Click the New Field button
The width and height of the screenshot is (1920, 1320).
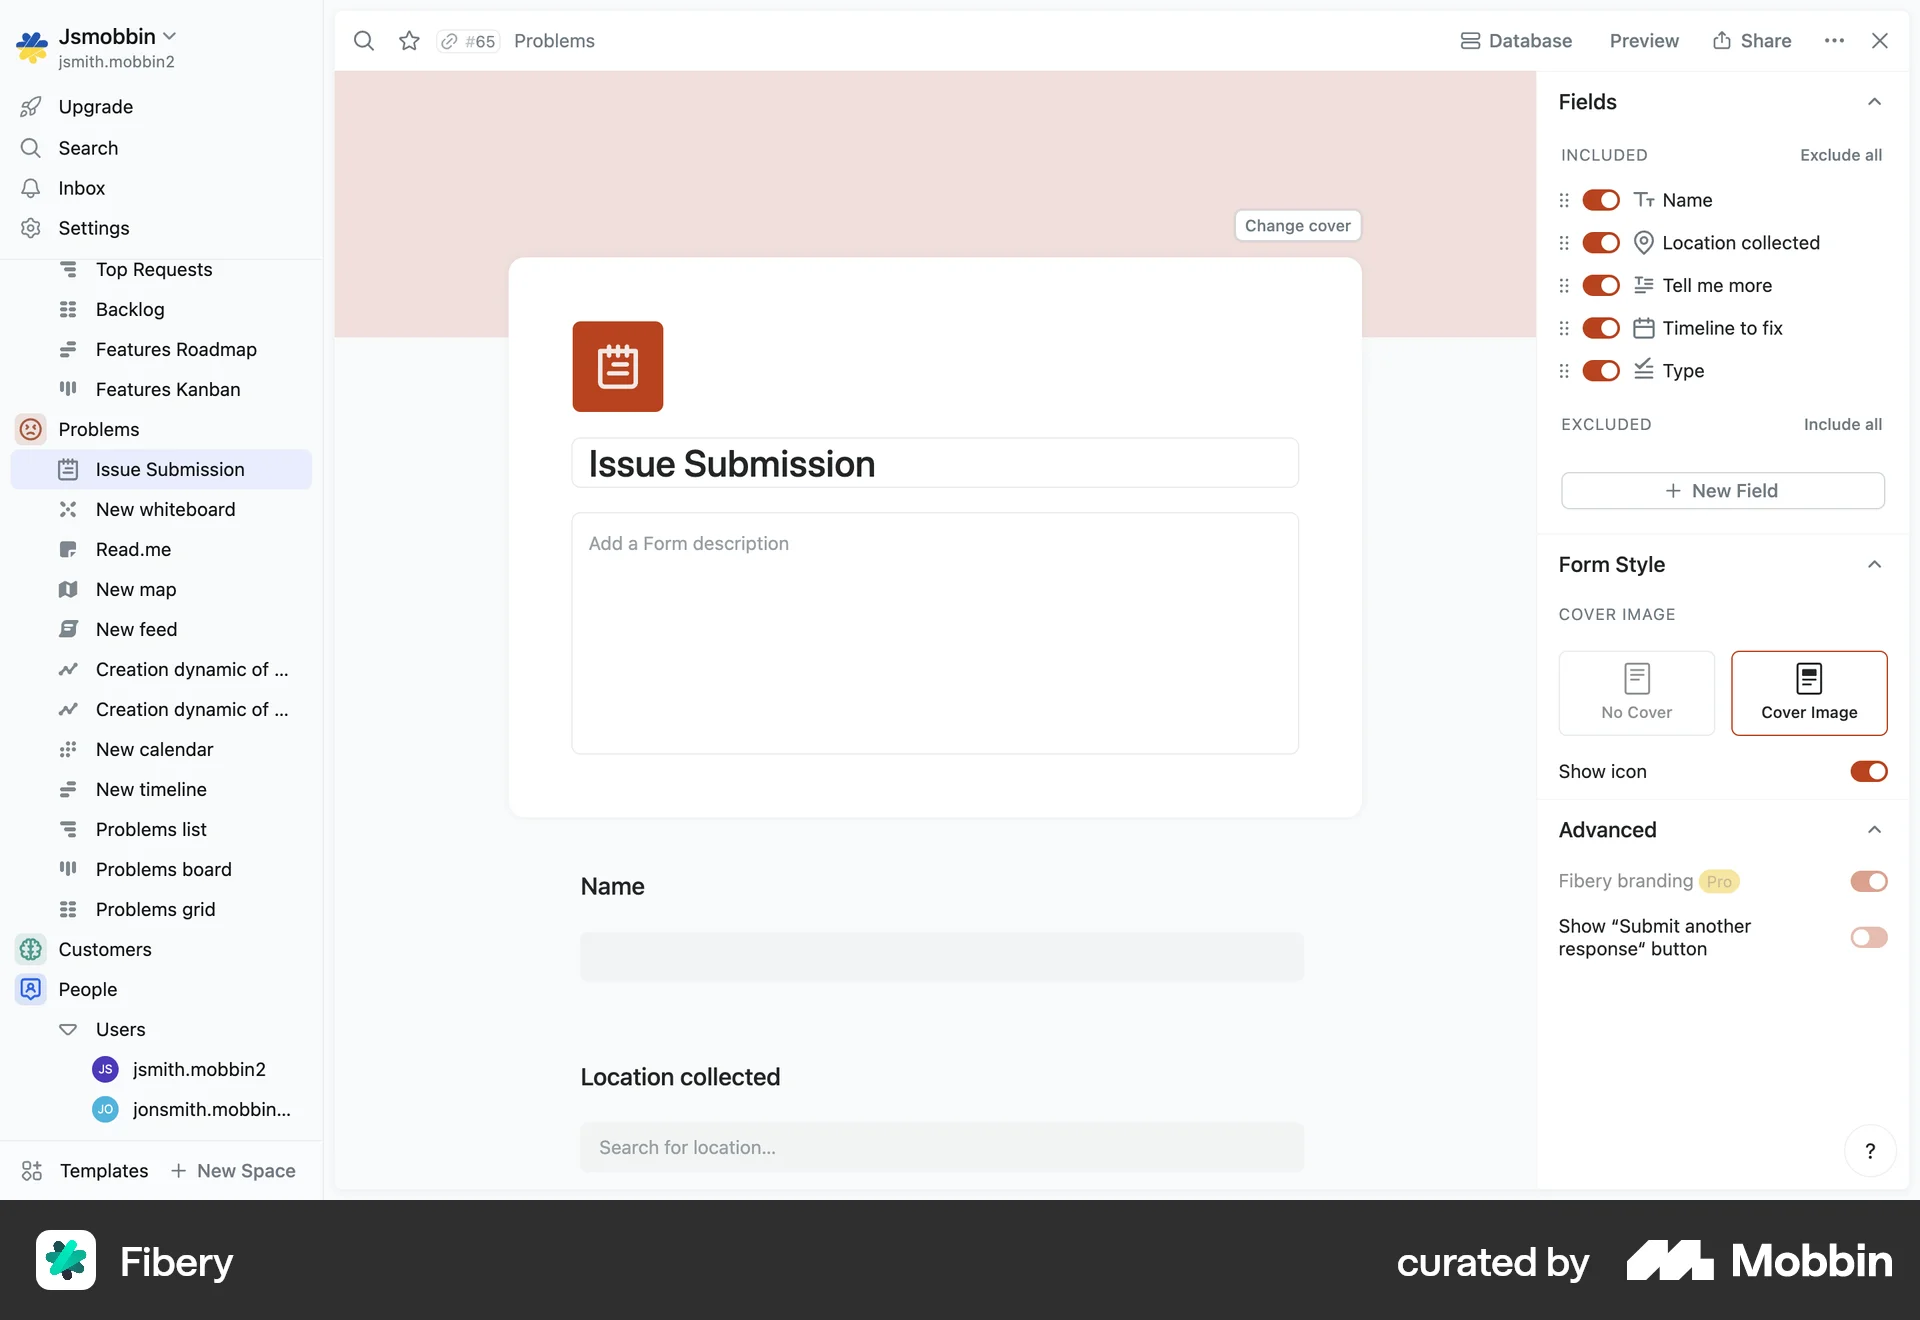[x=1722, y=490]
